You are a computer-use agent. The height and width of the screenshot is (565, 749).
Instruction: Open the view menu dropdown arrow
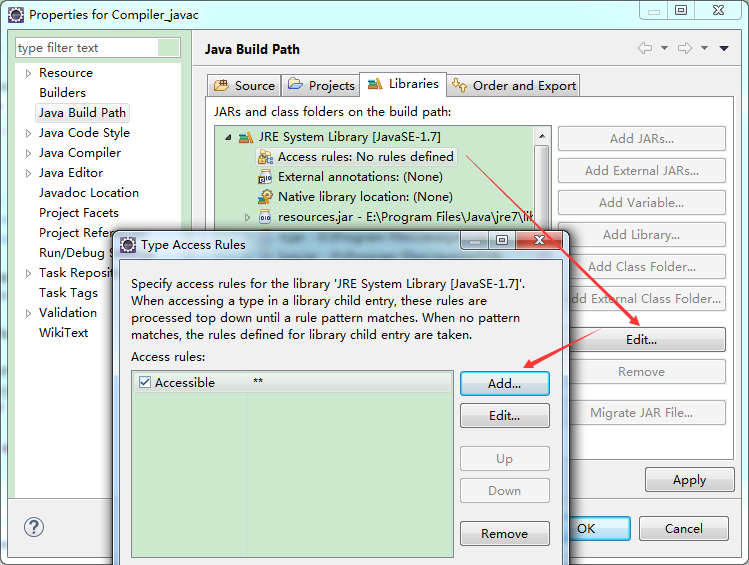coord(724,48)
